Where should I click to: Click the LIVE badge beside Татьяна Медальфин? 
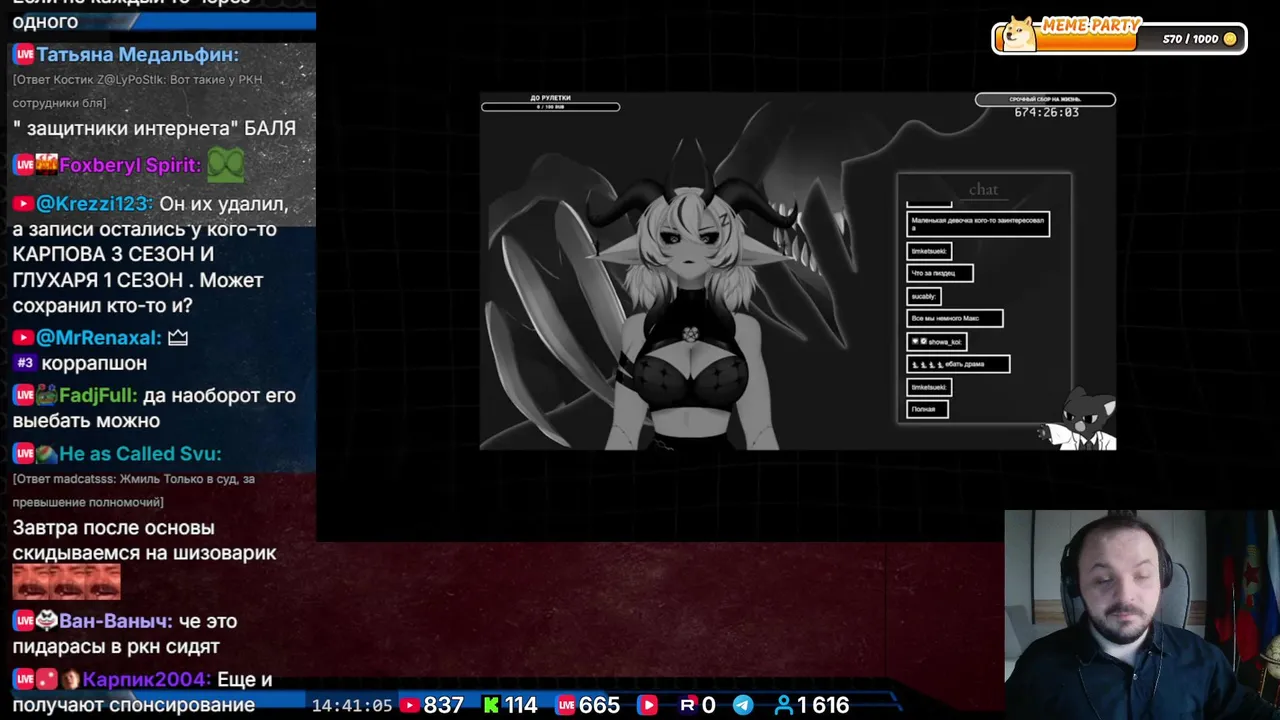24,55
